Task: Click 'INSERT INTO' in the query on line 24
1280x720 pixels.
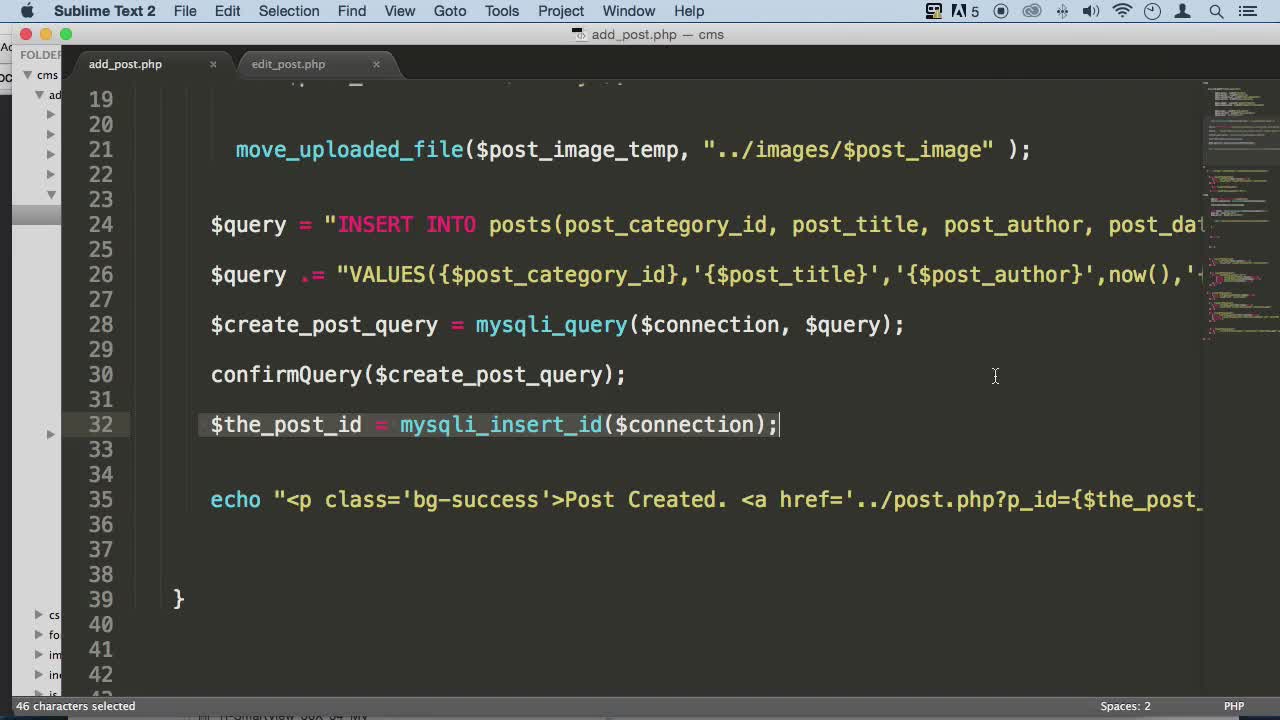Action: 406,225
